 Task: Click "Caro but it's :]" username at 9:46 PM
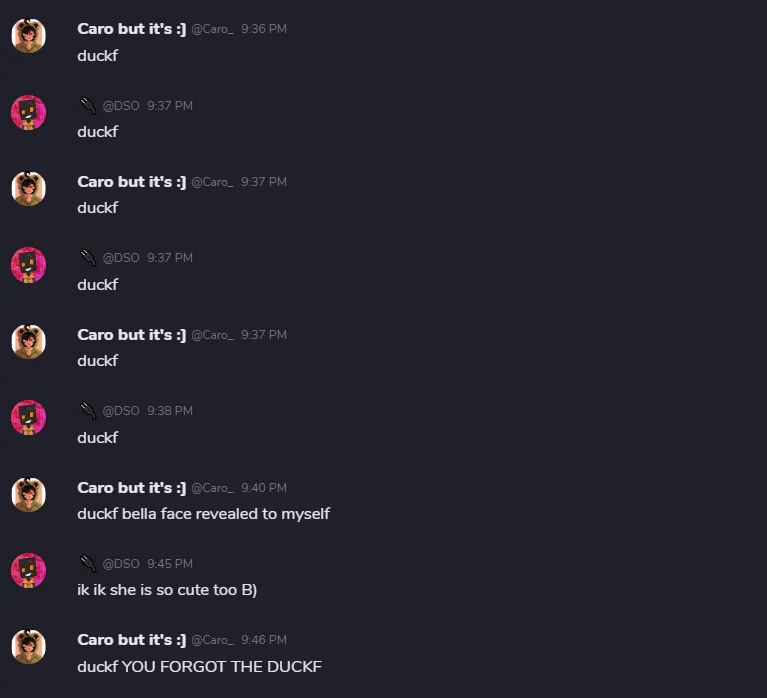[x=131, y=639]
